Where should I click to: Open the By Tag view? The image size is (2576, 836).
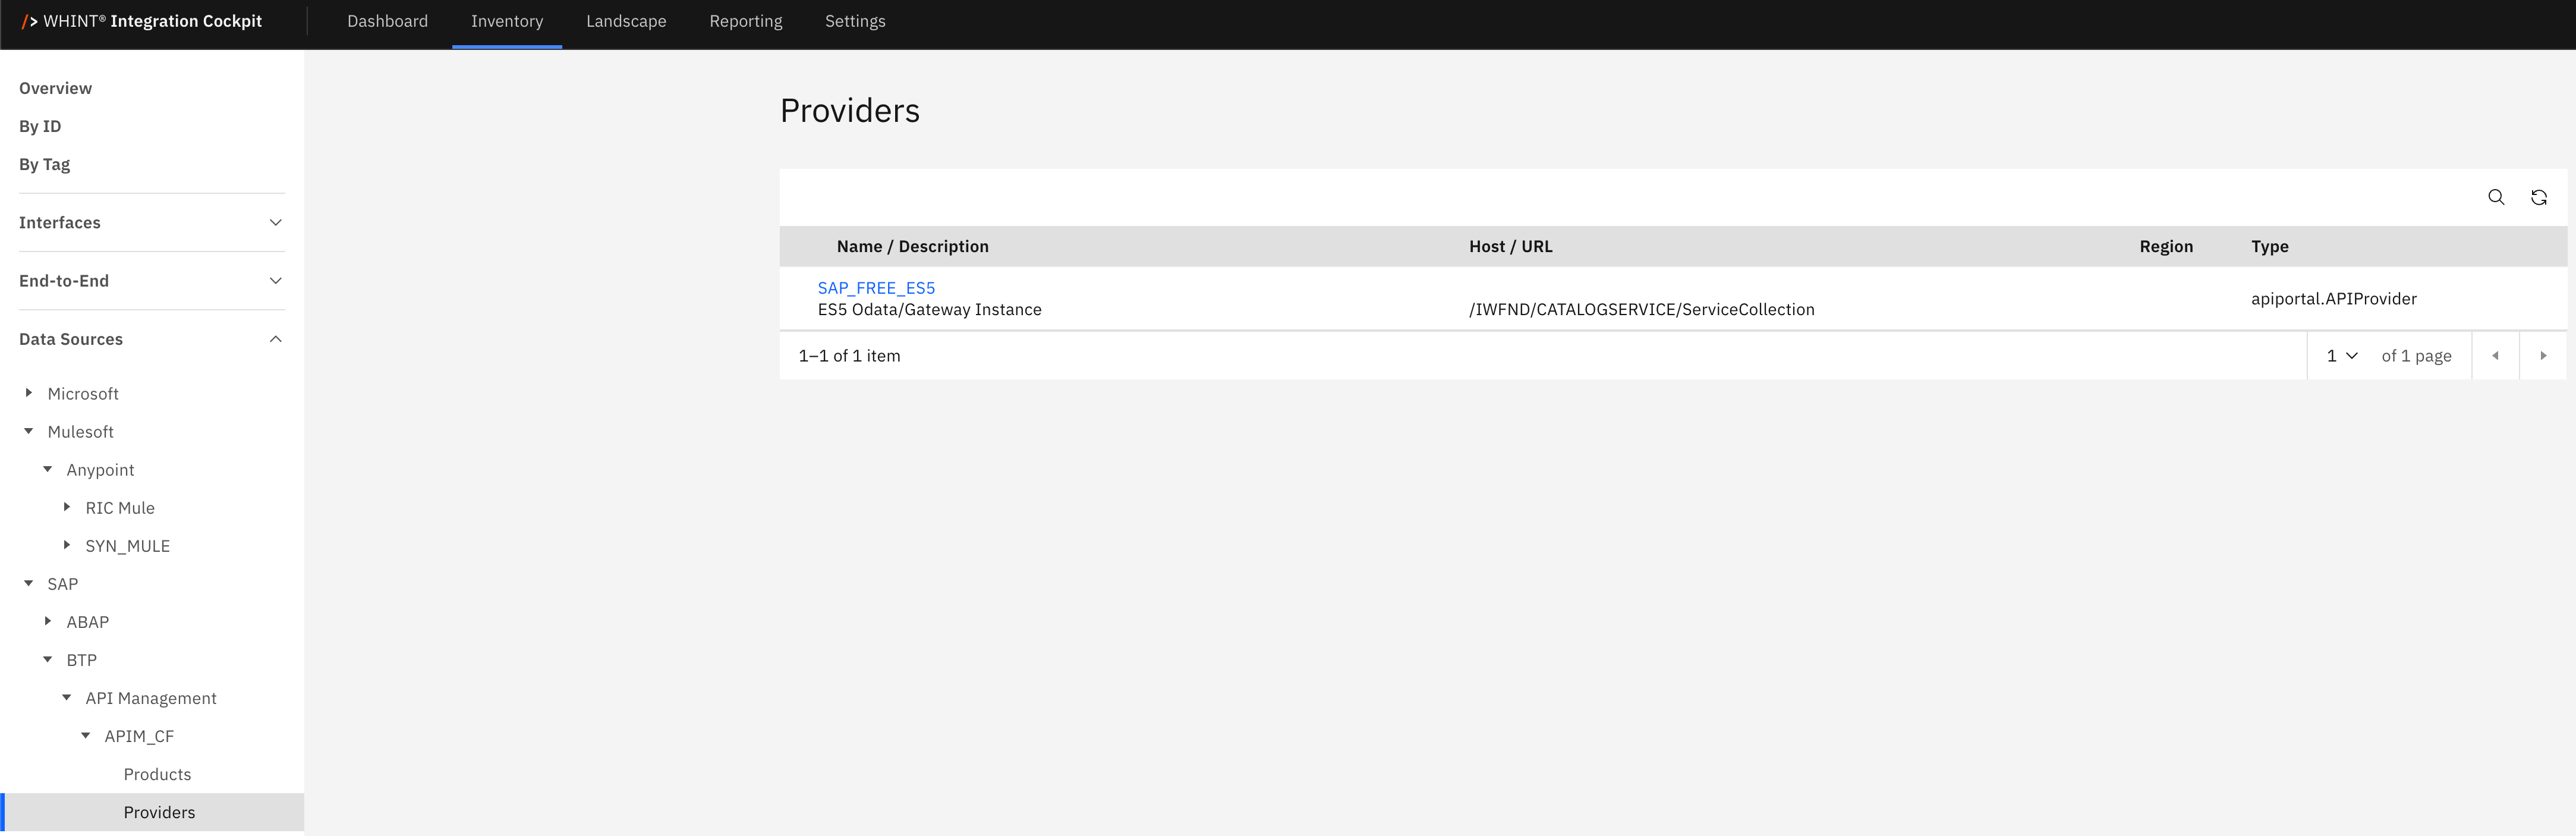tap(45, 164)
